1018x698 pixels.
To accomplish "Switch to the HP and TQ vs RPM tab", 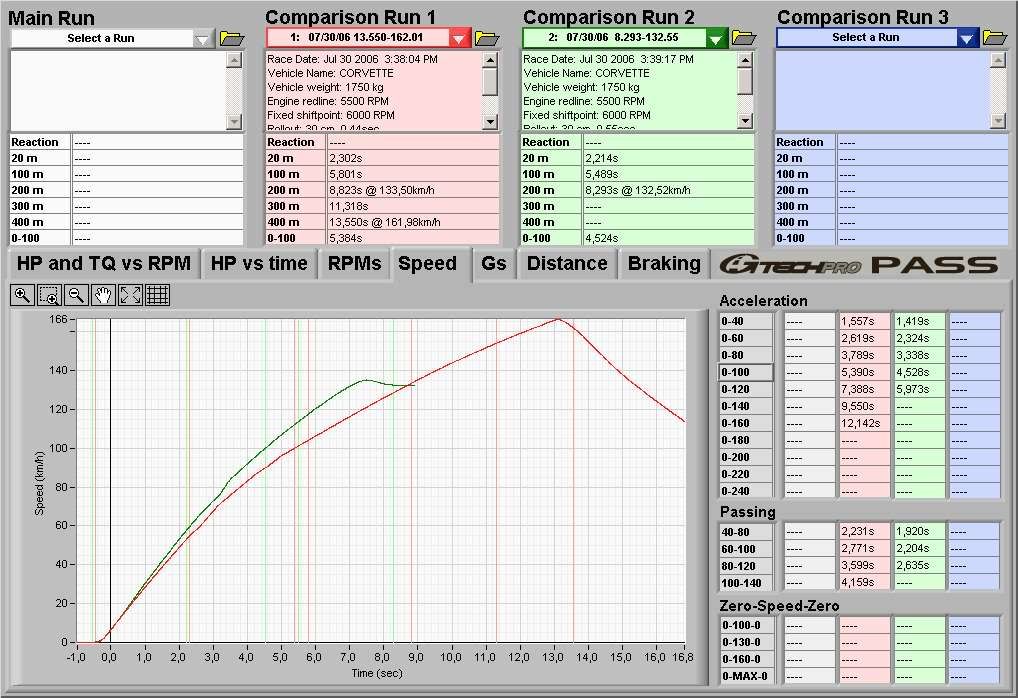I will pos(104,264).
